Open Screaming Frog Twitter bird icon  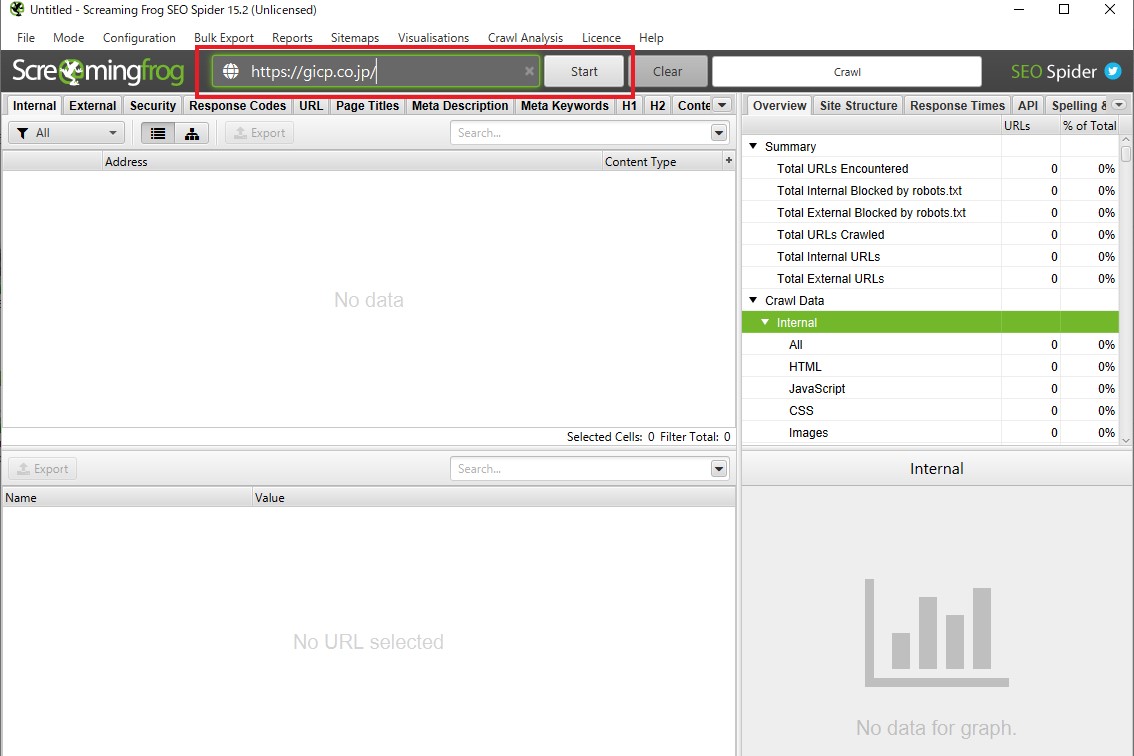point(1112,71)
